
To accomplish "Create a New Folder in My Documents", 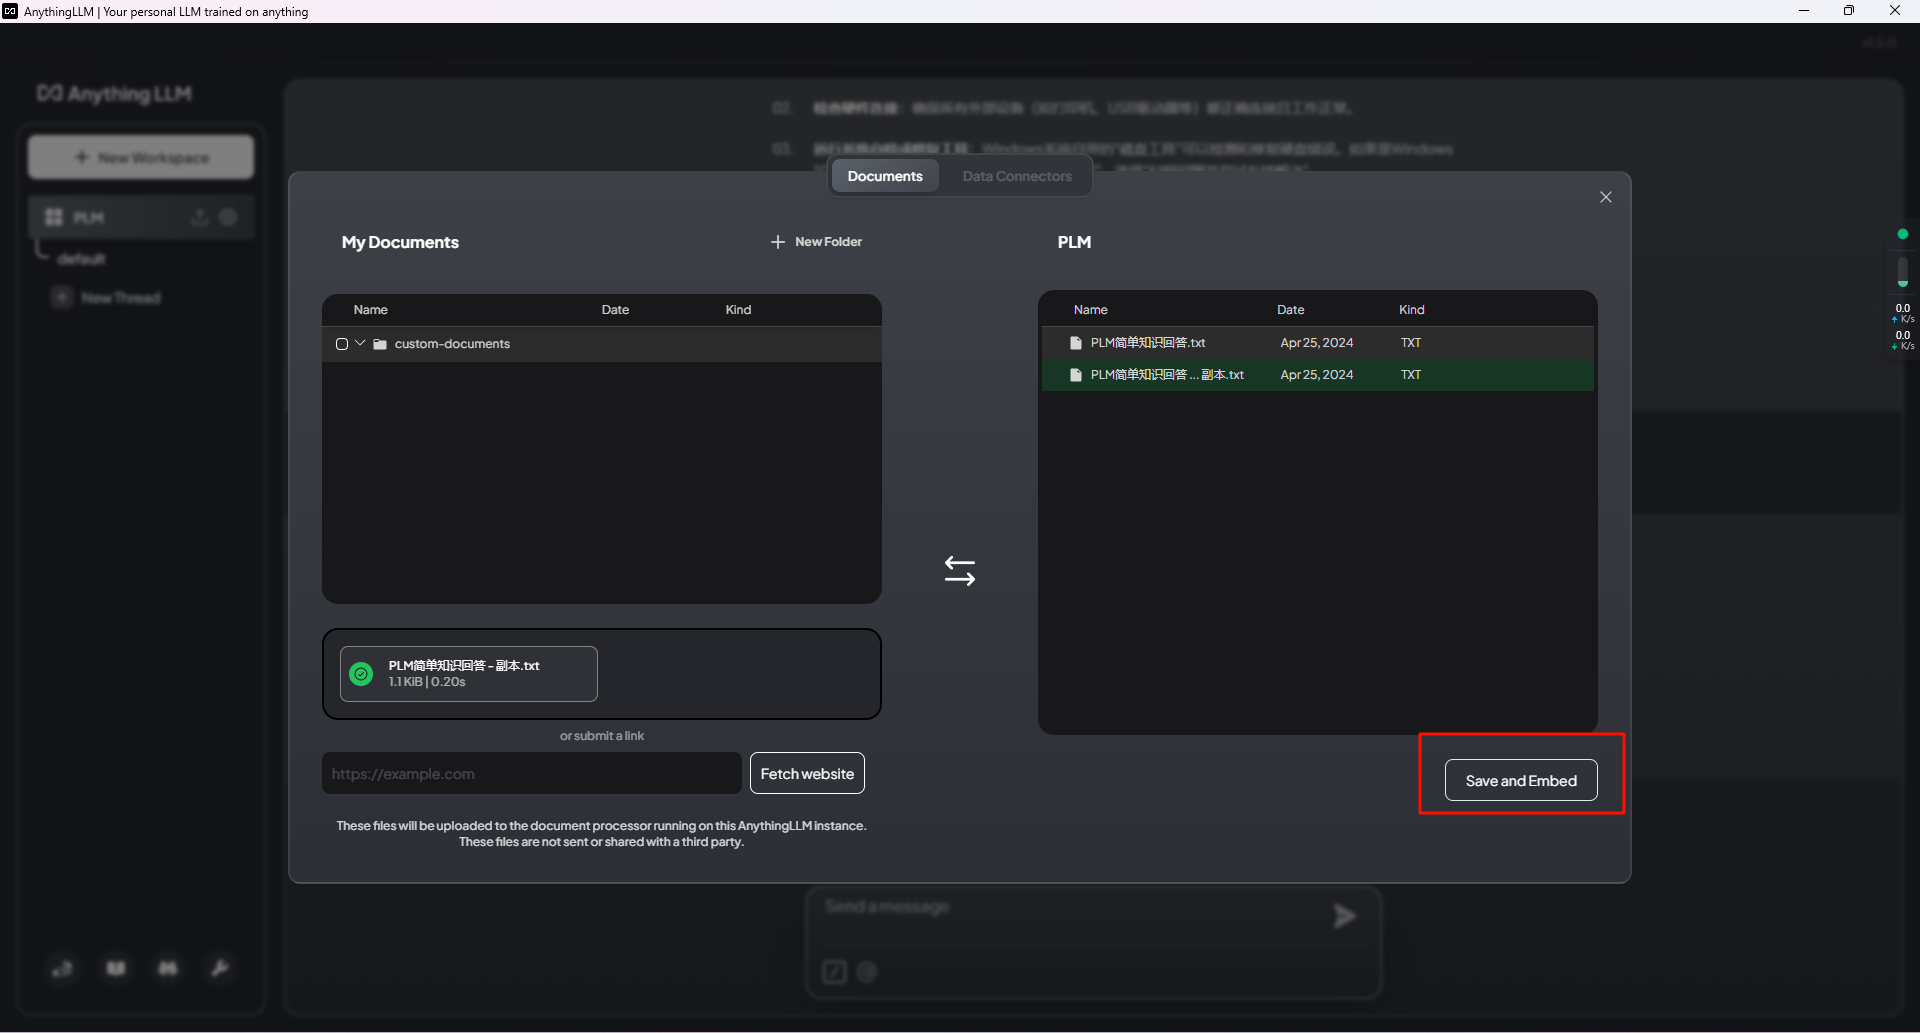I will 816,242.
